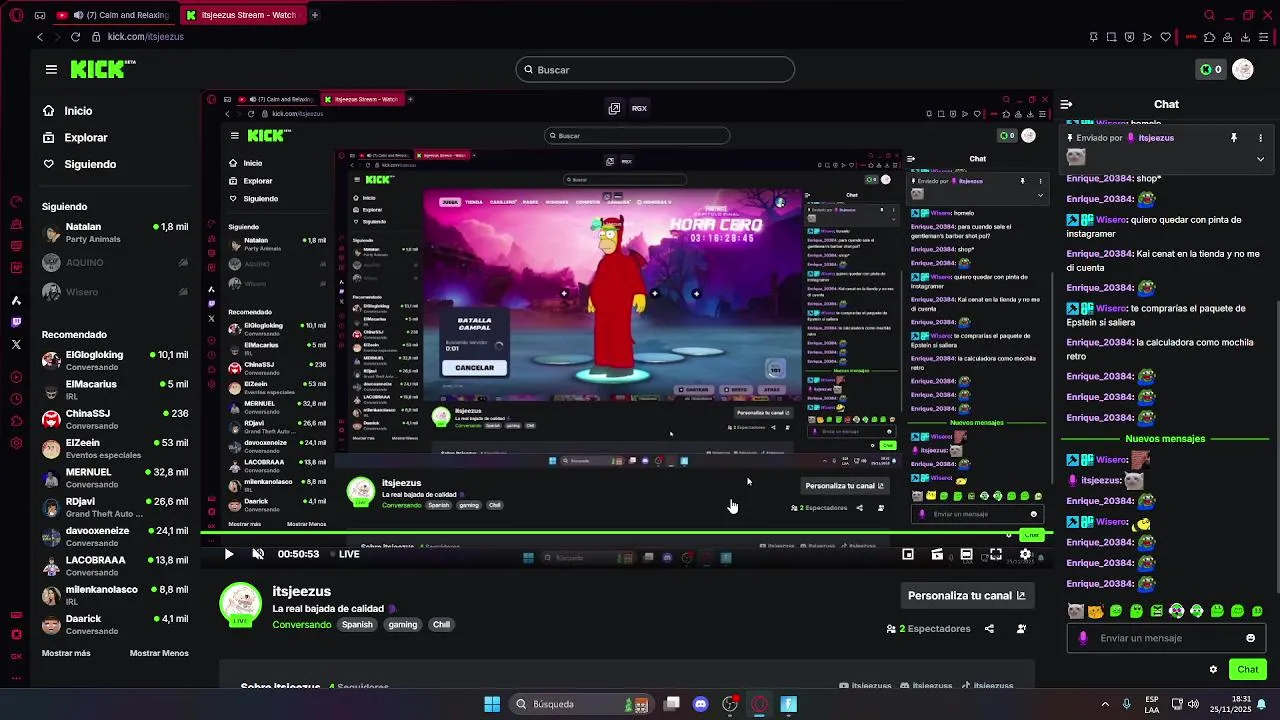Jump to Nuevos mensajes in chat
Image resolution: width=1280 pixels, height=720 pixels.
1165,439
